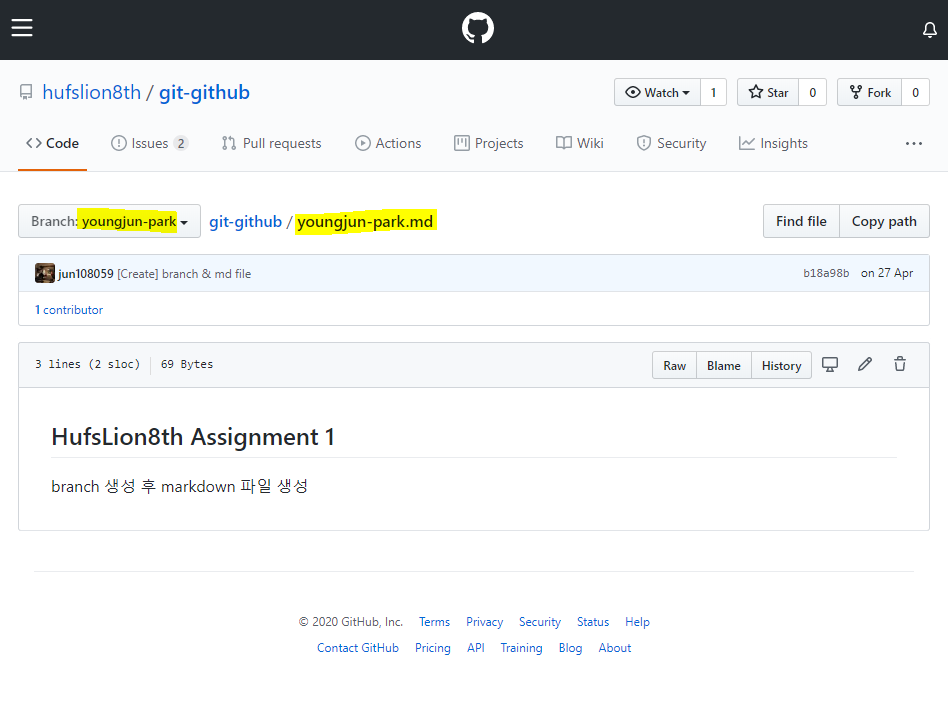Open commit hash b18a98b
Viewport: 948px width, 708px height.
[x=826, y=273]
